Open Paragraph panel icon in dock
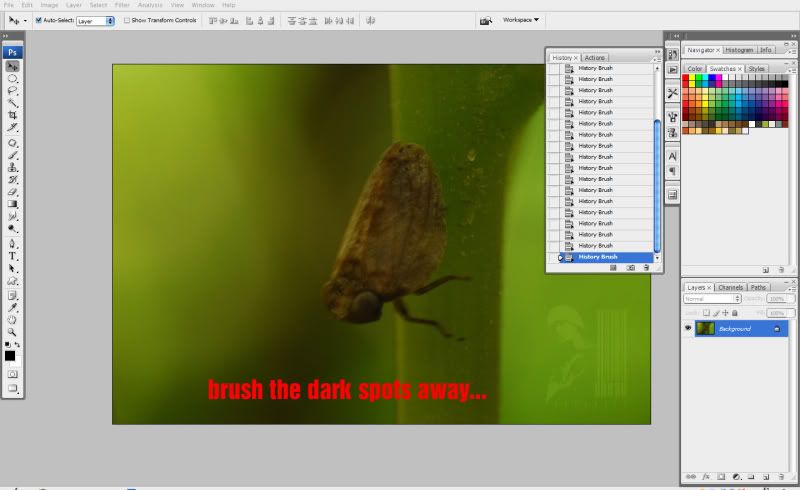The image size is (800, 490). (672, 171)
